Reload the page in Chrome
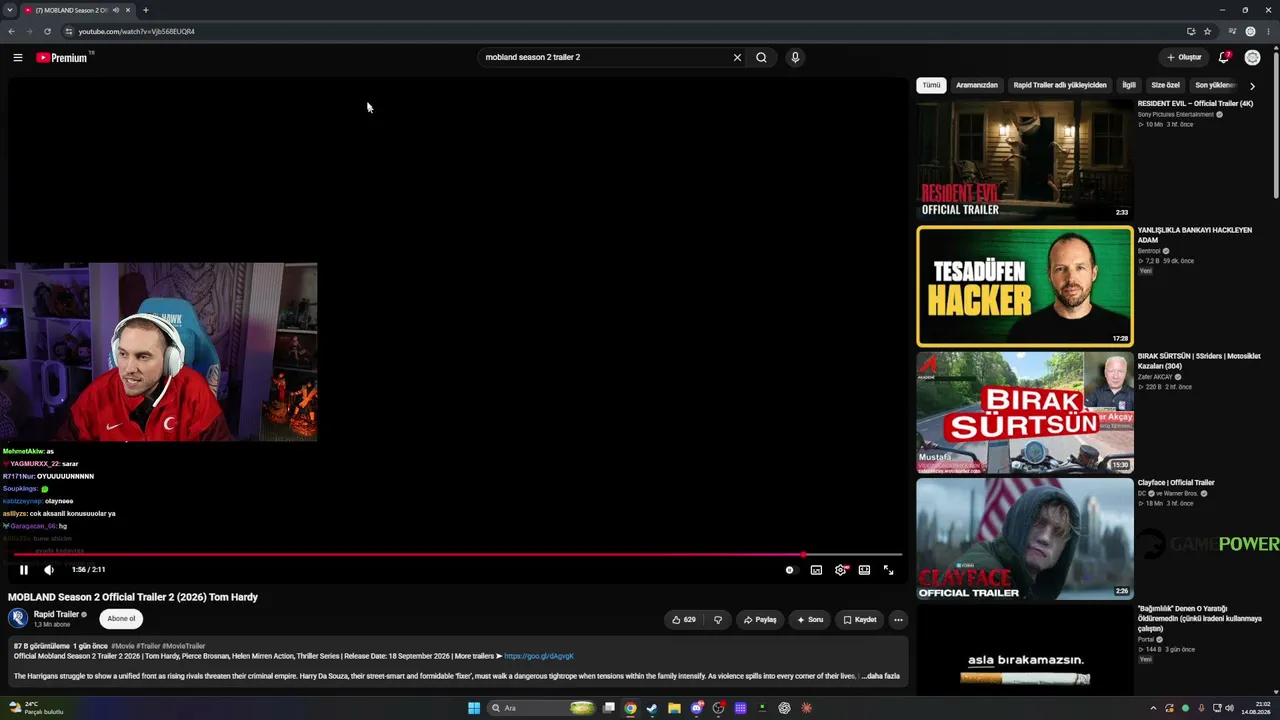Screen dimensions: 1280x720 click(47, 31)
